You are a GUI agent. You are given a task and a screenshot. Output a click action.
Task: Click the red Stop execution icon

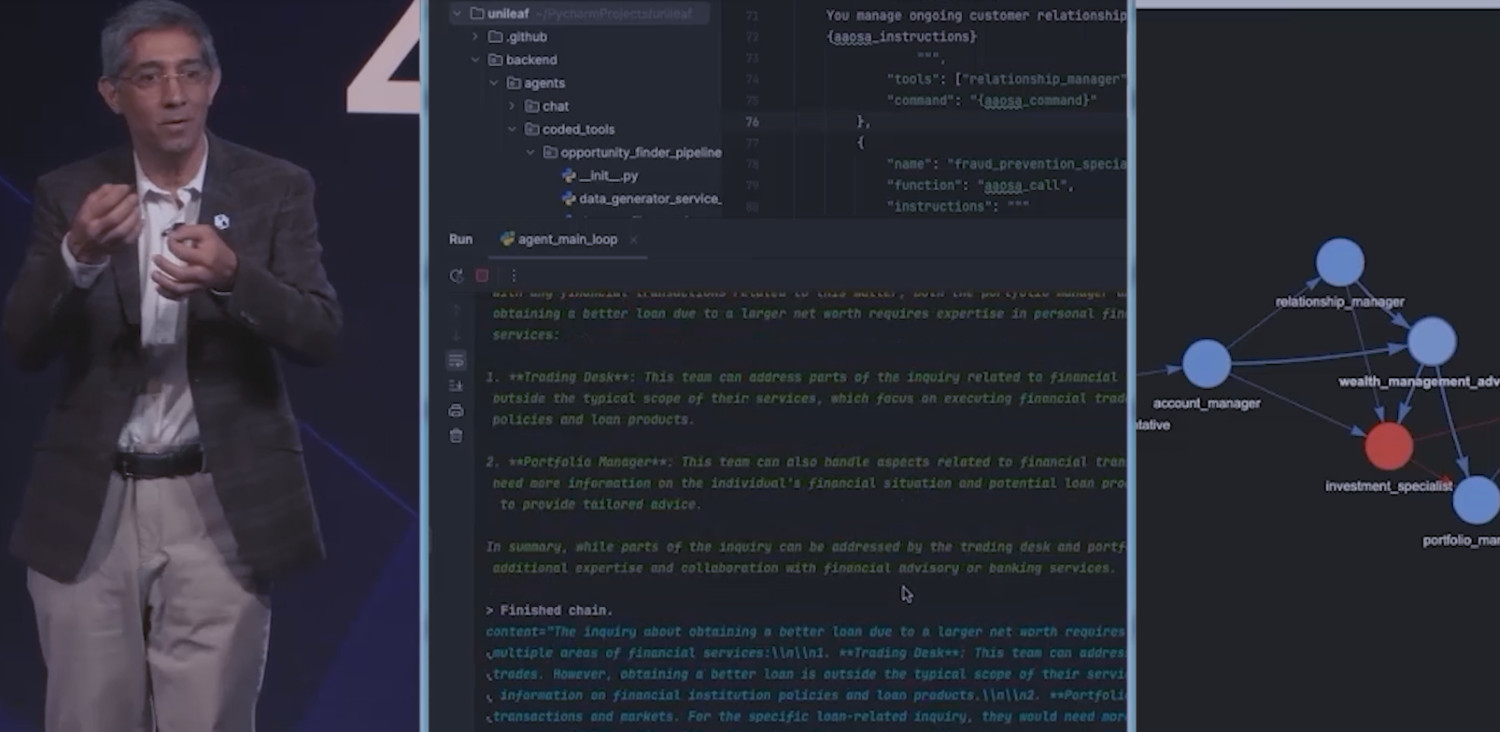click(481, 275)
